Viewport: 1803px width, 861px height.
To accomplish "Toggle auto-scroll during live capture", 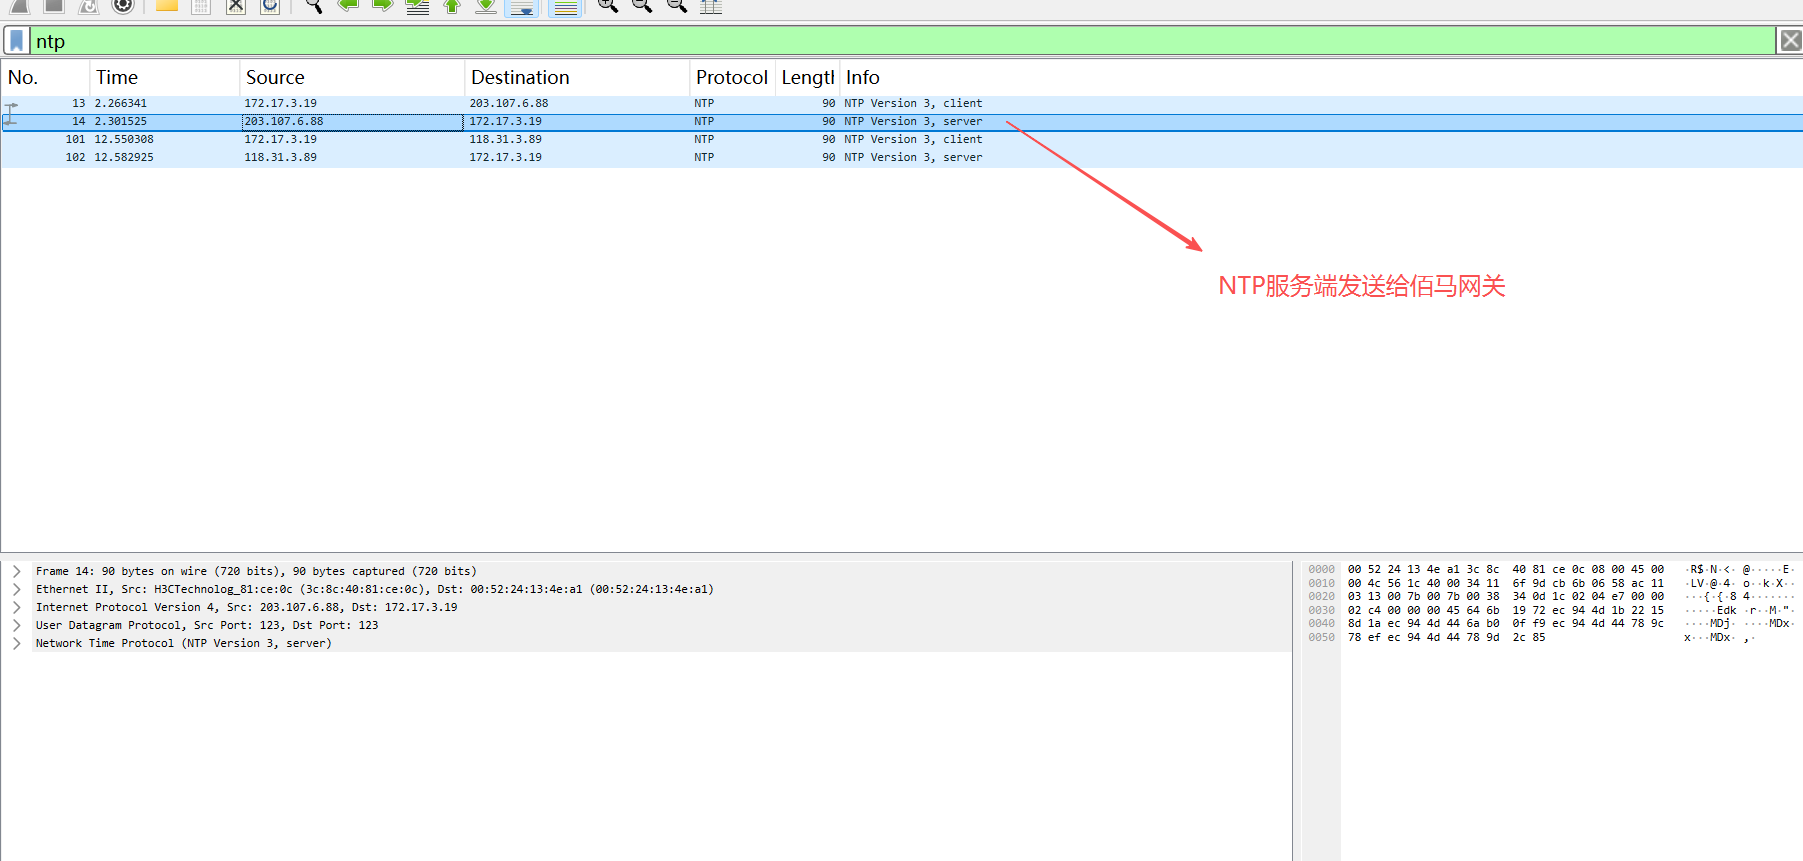I will (x=522, y=7).
